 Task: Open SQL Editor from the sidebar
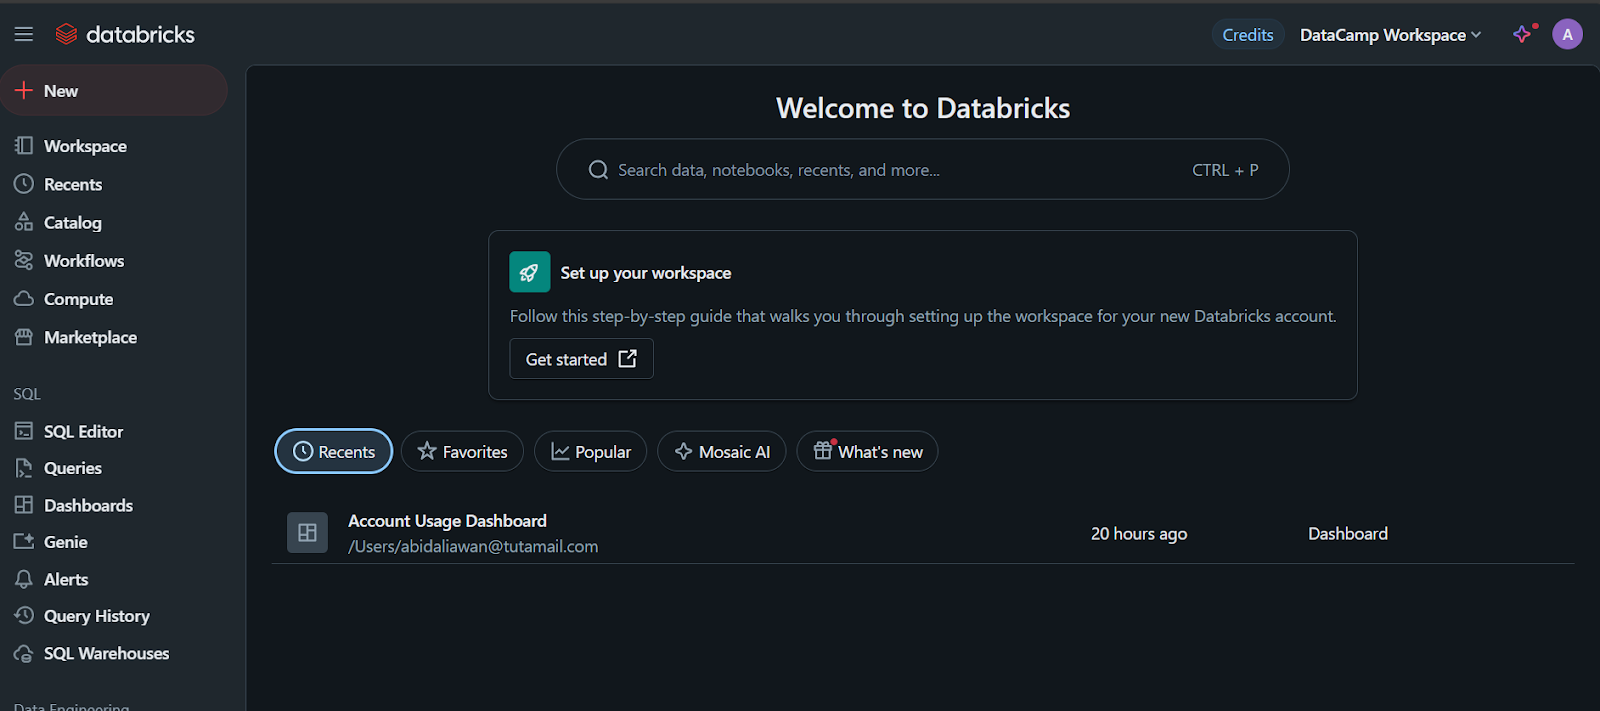(83, 431)
